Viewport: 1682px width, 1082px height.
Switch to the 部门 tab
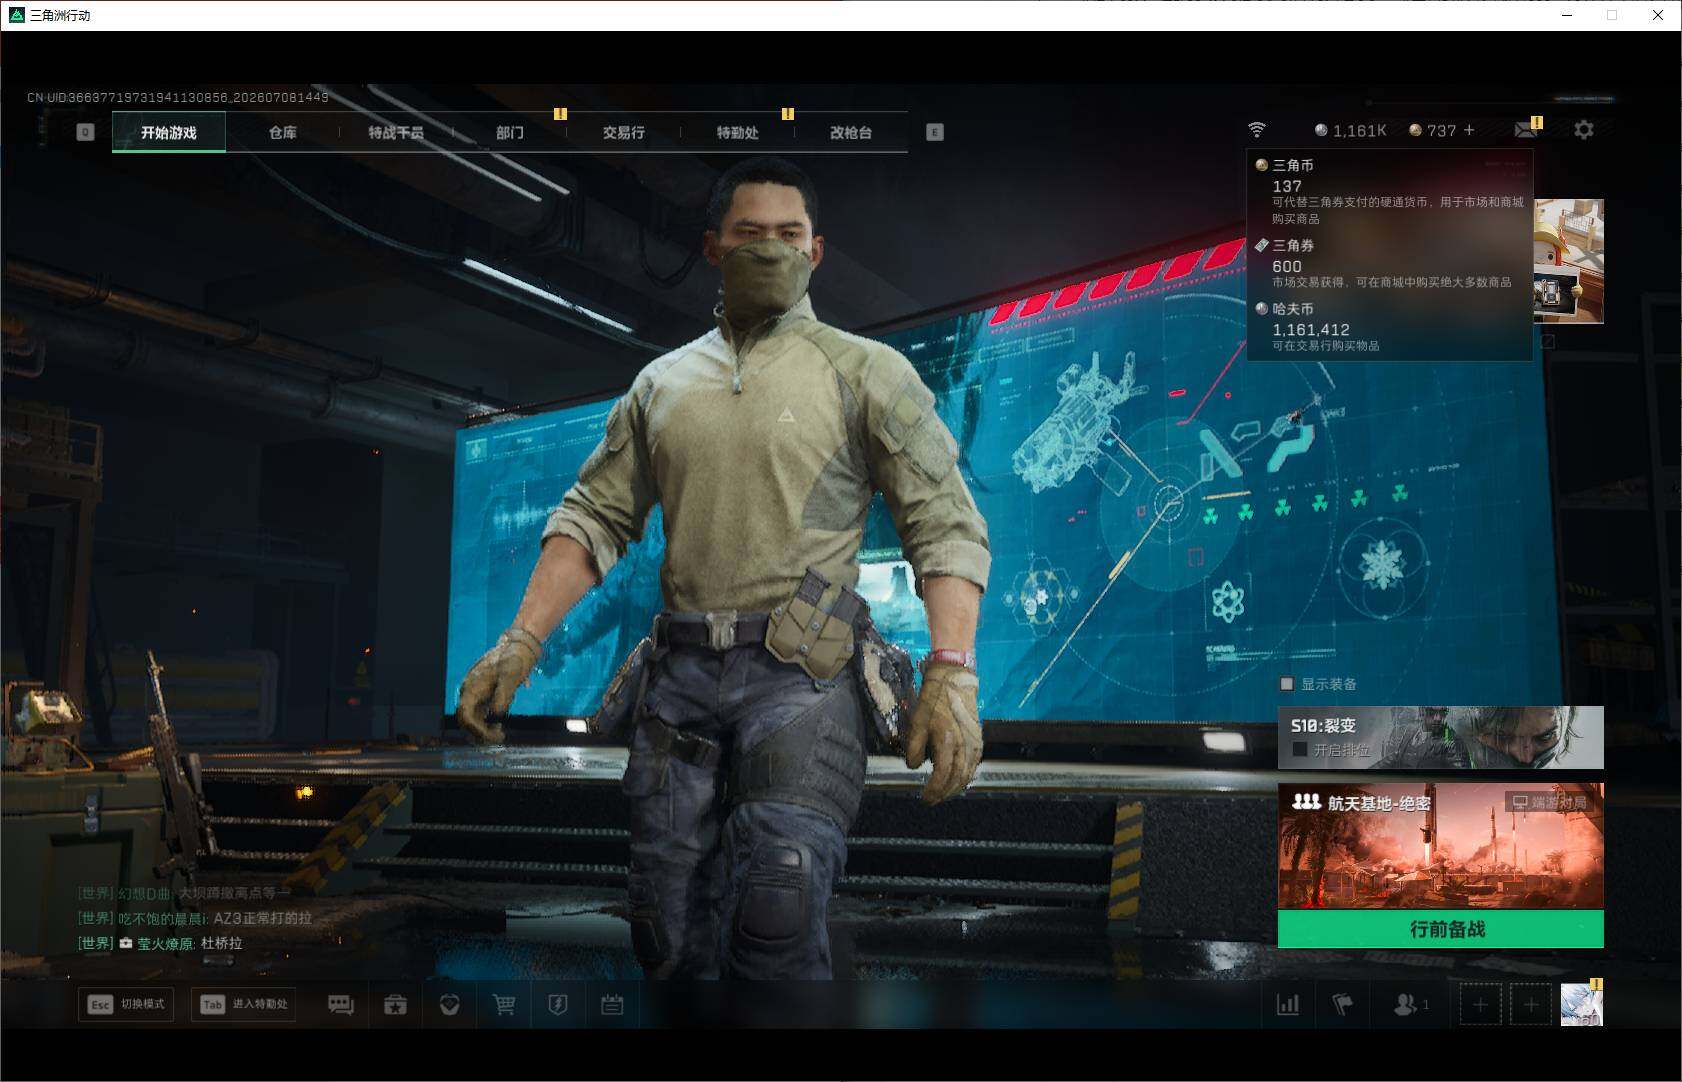(510, 132)
